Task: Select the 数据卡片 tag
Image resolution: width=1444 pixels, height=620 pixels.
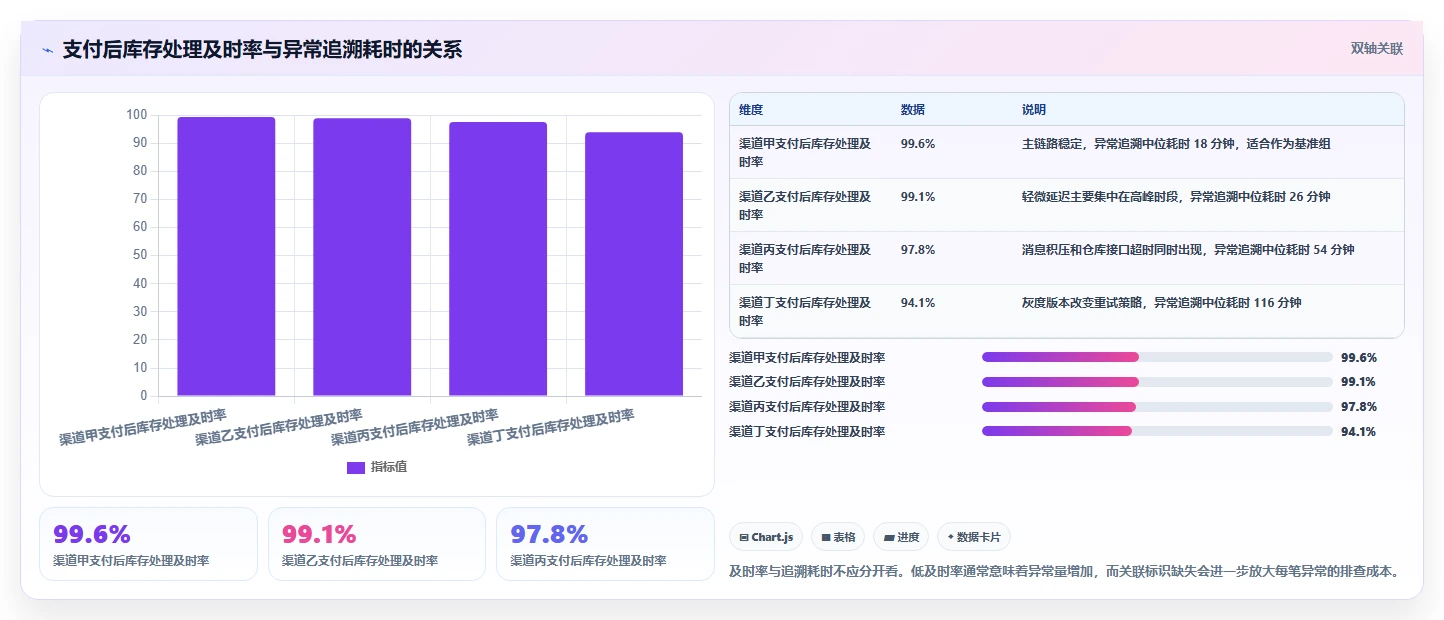Action: 974,537
